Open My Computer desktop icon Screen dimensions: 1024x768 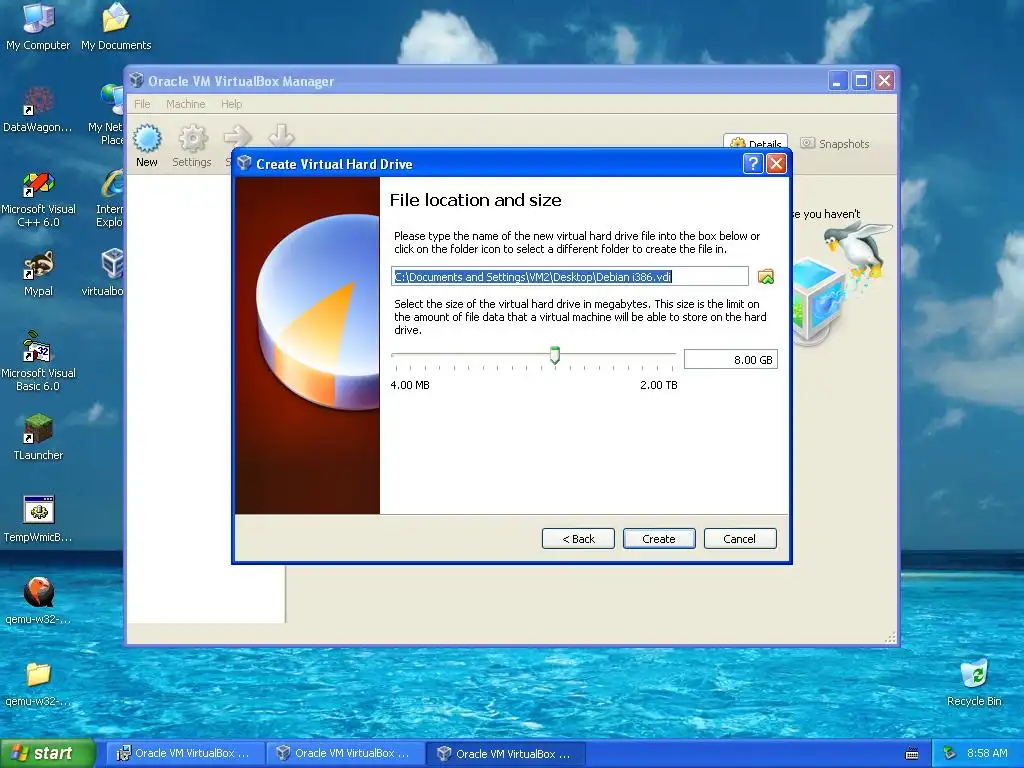click(38, 26)
